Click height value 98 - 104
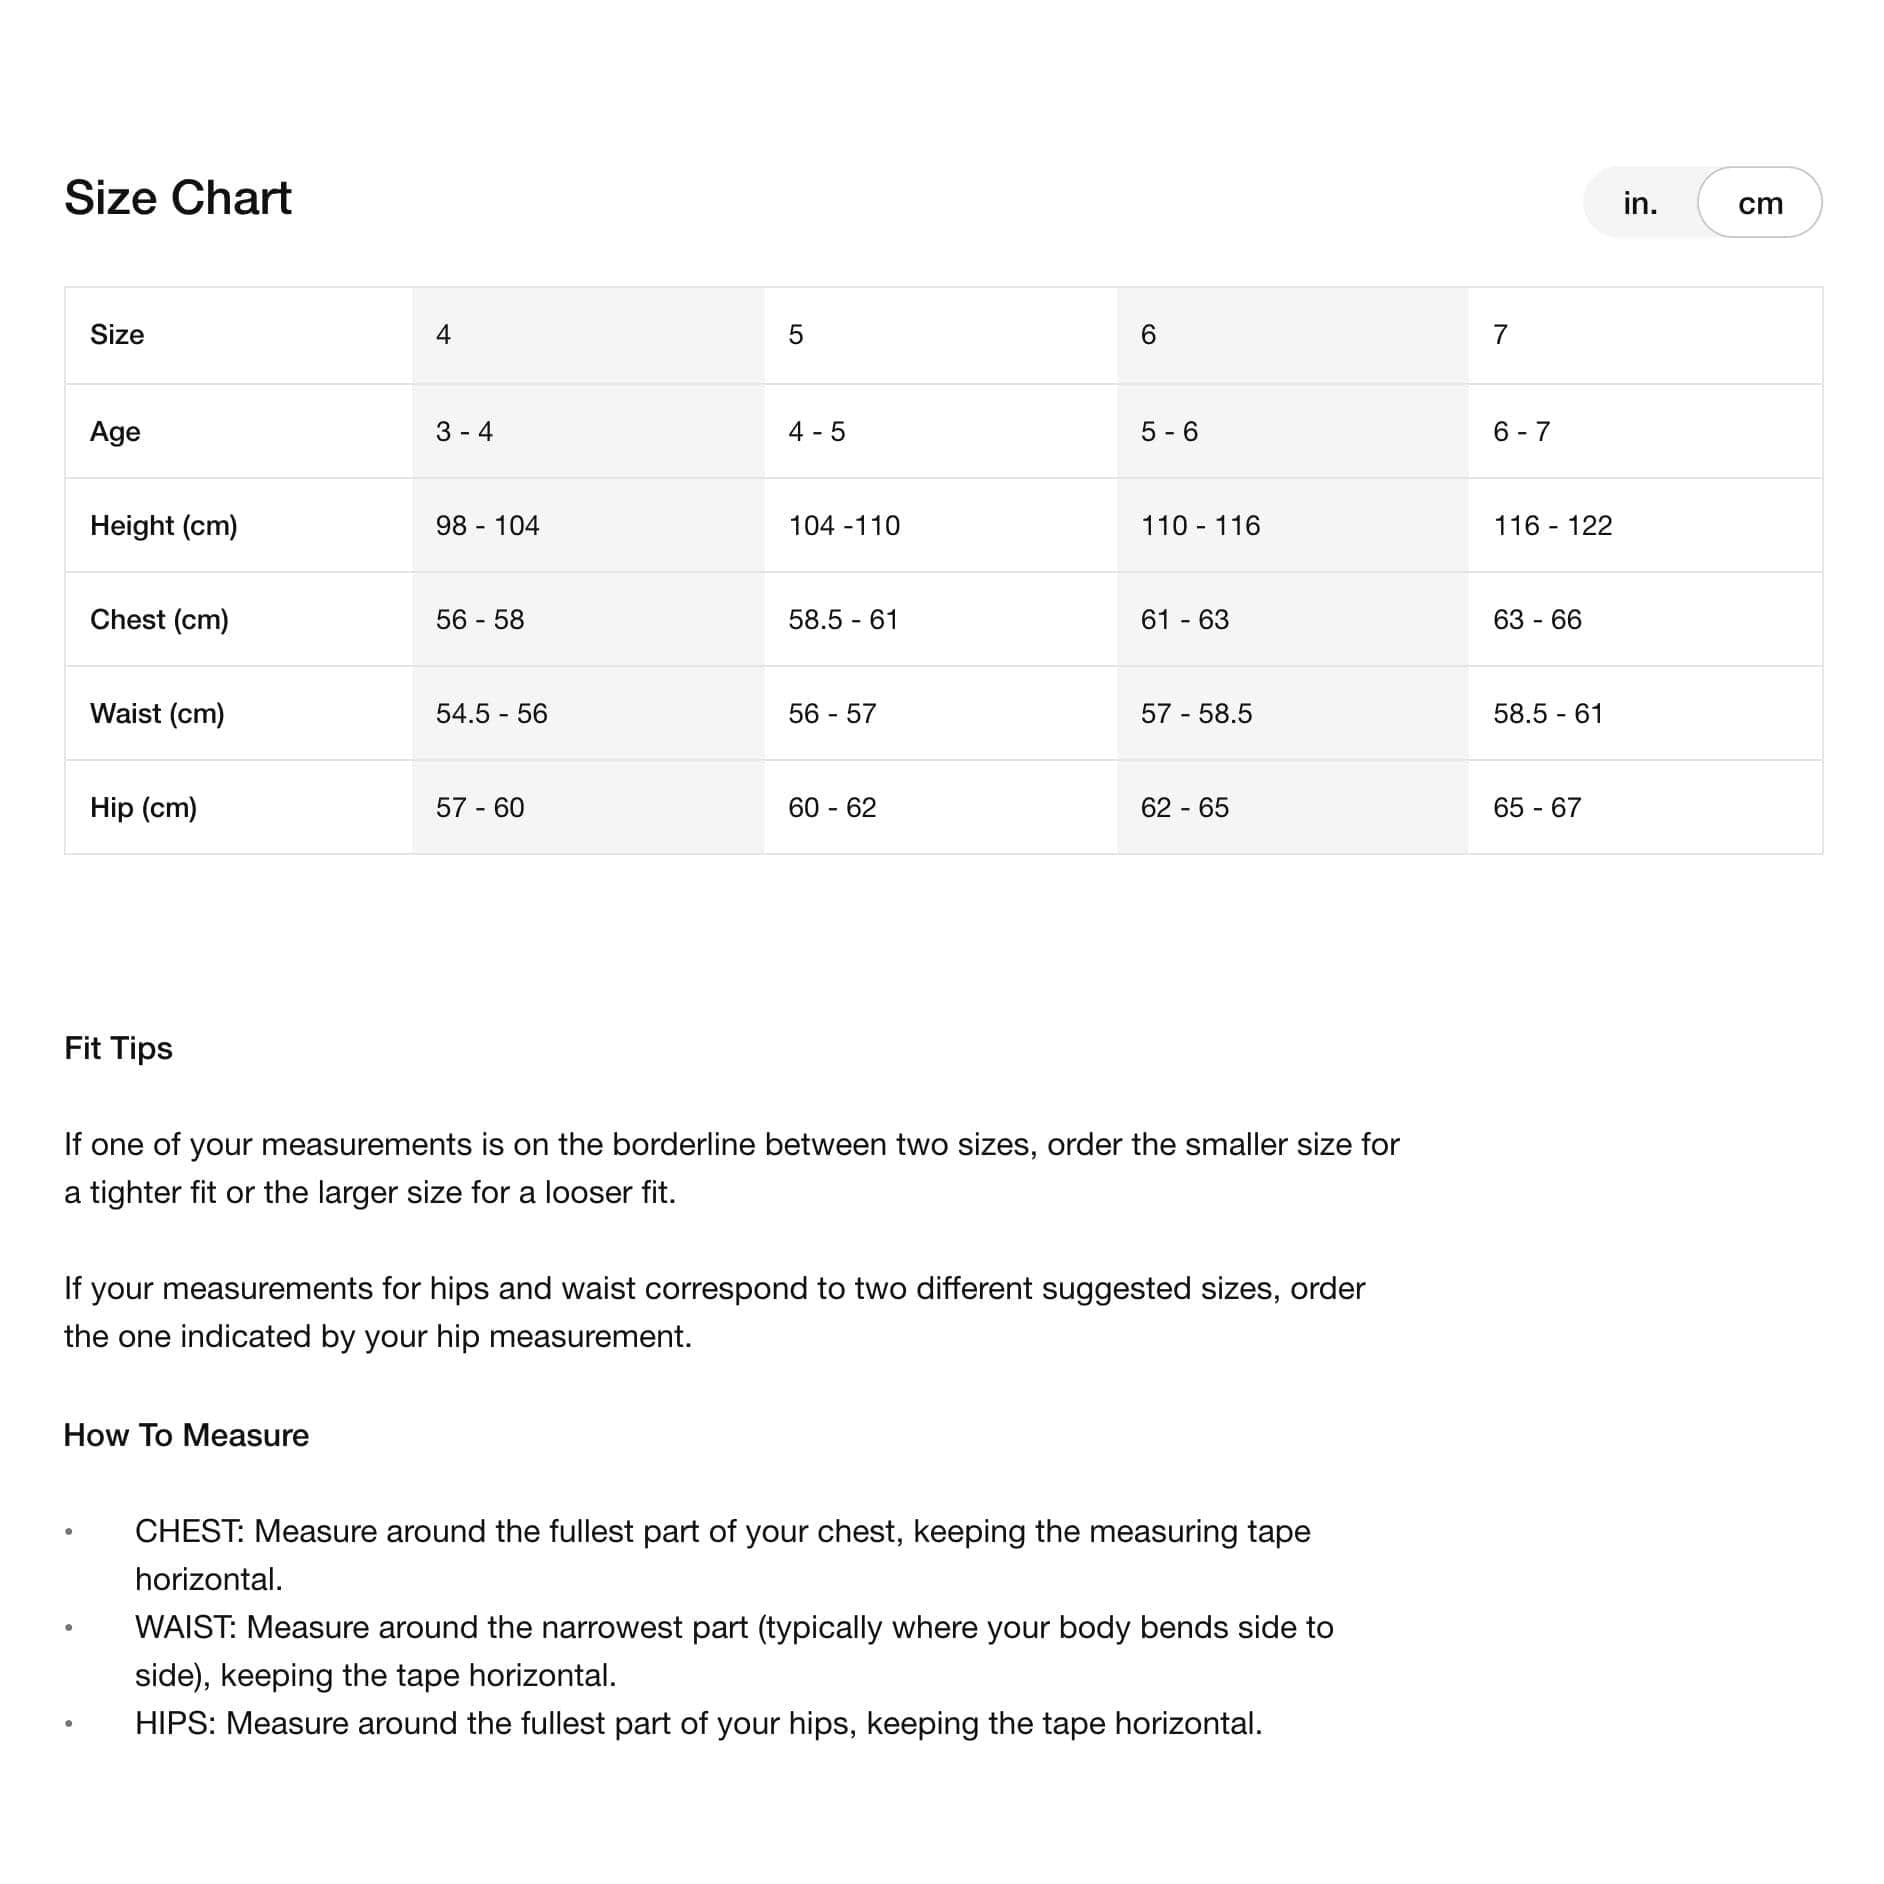Image resolution: width=1884 pixels, height=1884 pixels. [x=487, y=526]
